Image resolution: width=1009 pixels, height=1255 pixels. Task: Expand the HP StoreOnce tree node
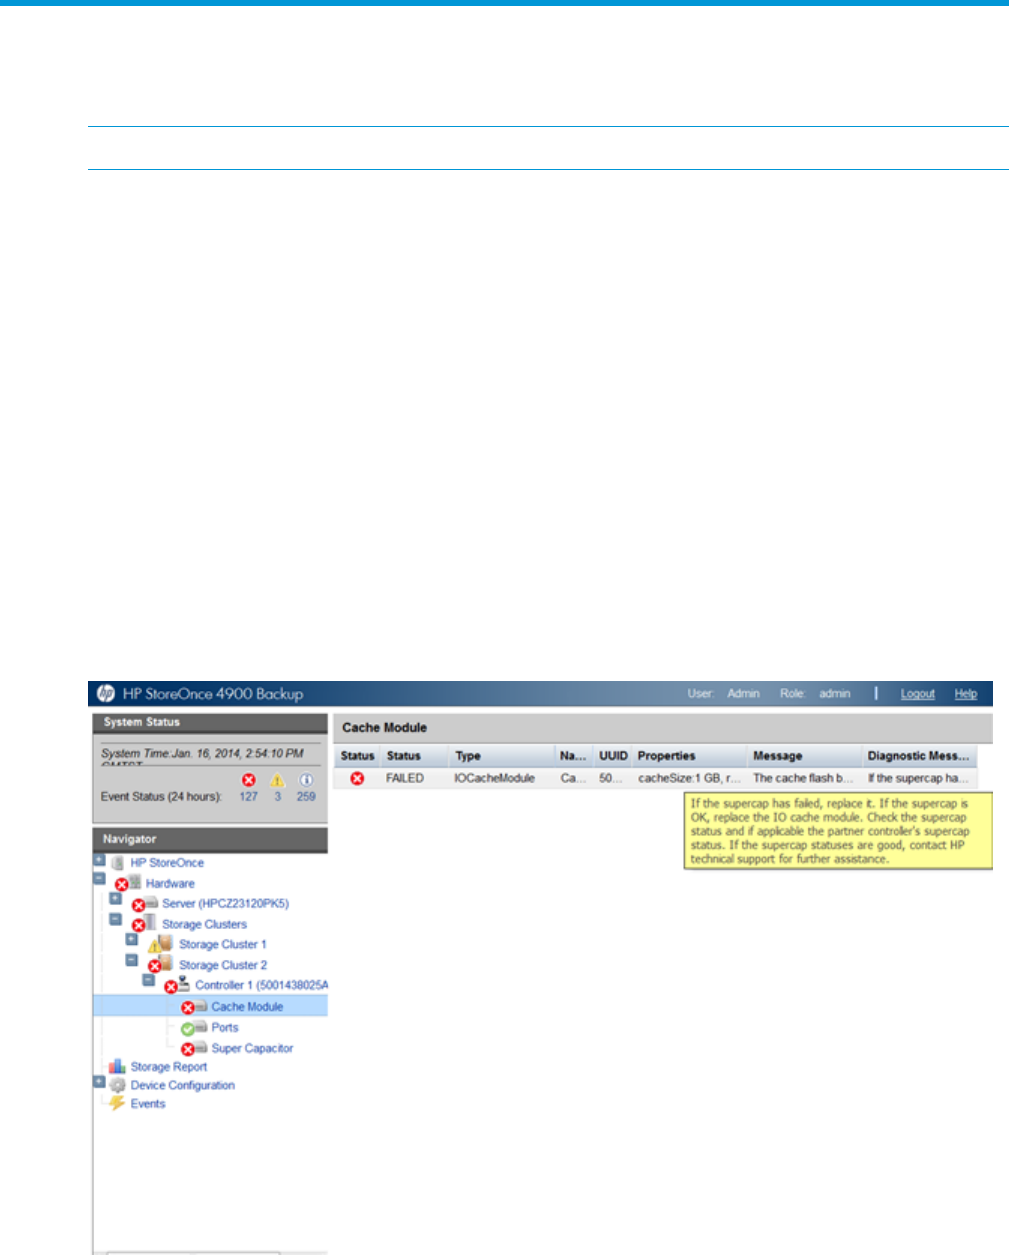coord(99,860)
